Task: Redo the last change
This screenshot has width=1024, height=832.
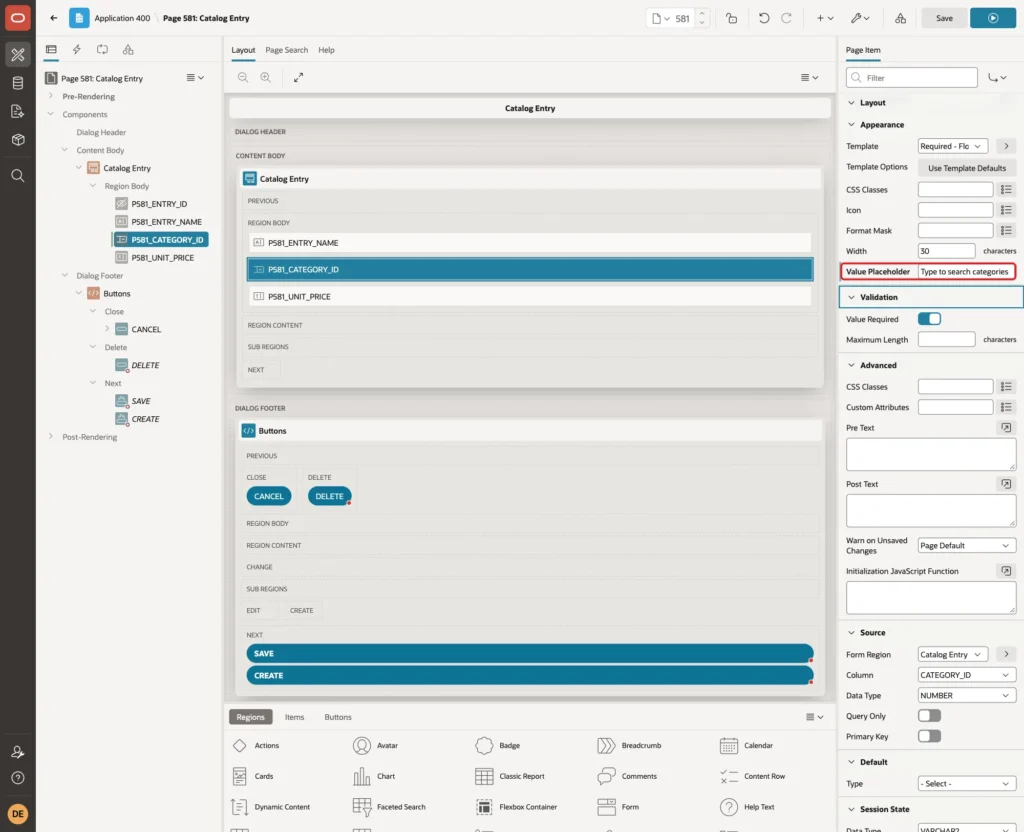Action: click(786, 18)
